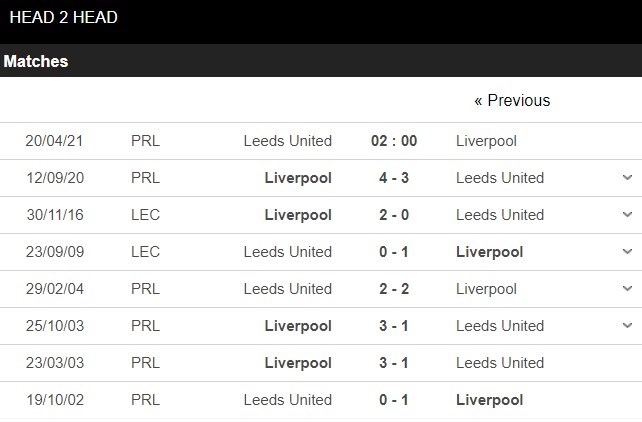The image size is (642, 422).
Task: Select the date 19/10/02
Action: point(54,400)
